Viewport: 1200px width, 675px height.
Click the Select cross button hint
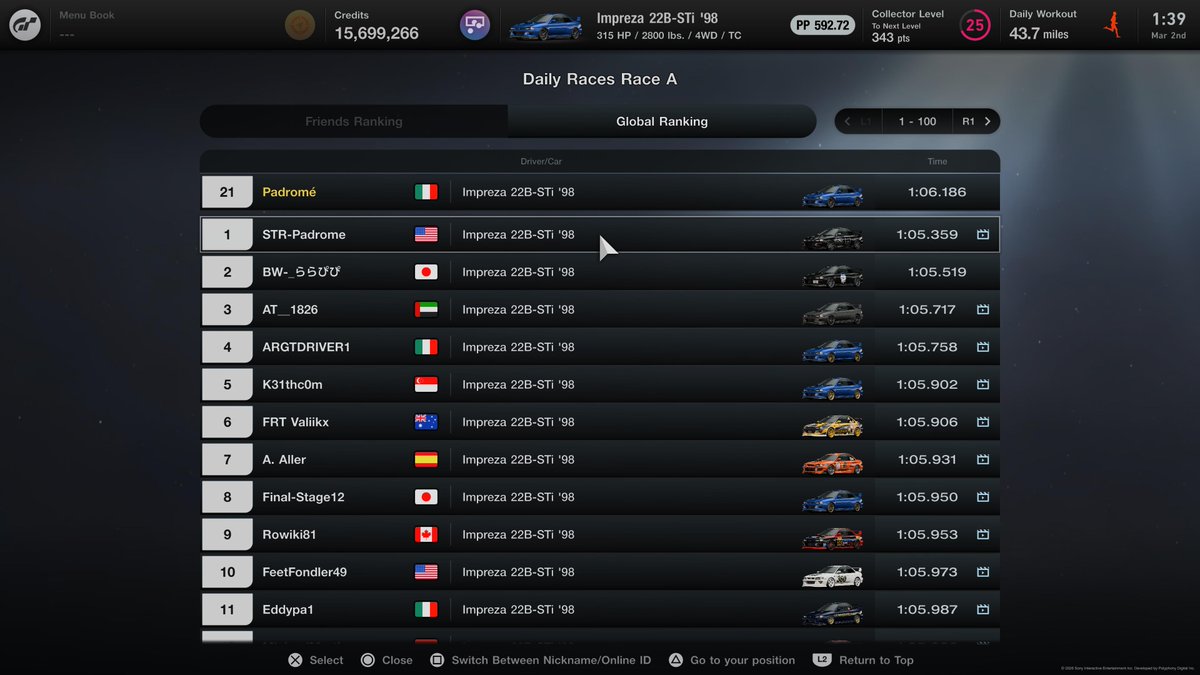point(316,660)
